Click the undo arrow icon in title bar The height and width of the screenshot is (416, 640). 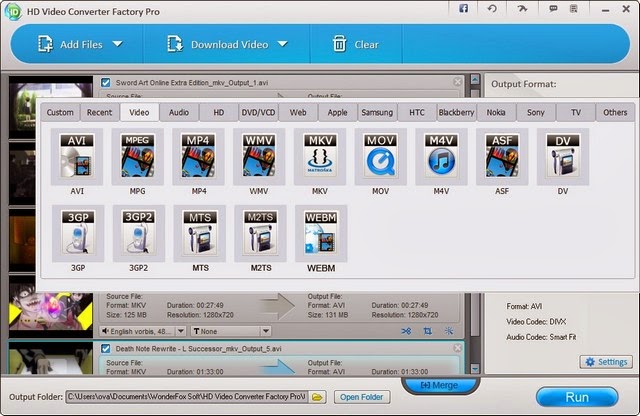[492, 8]
